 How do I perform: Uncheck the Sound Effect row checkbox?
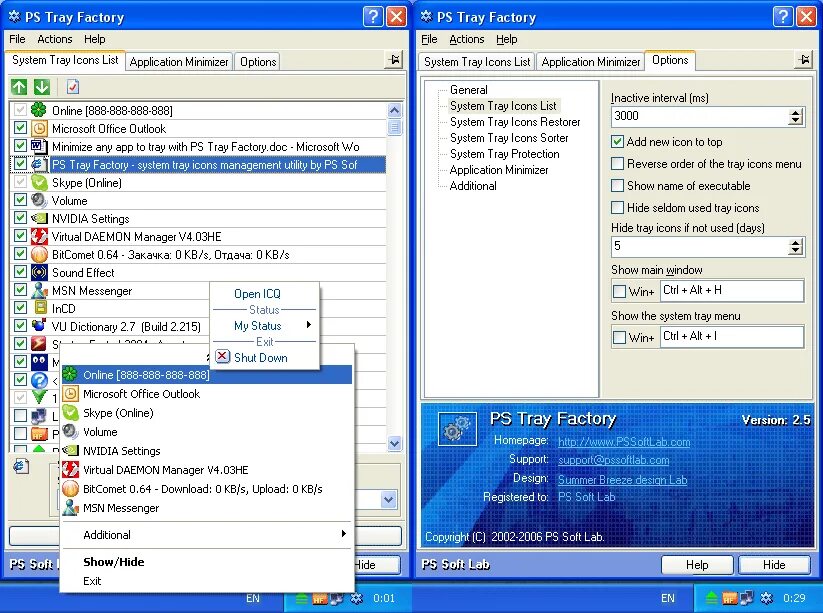[20, 271]
